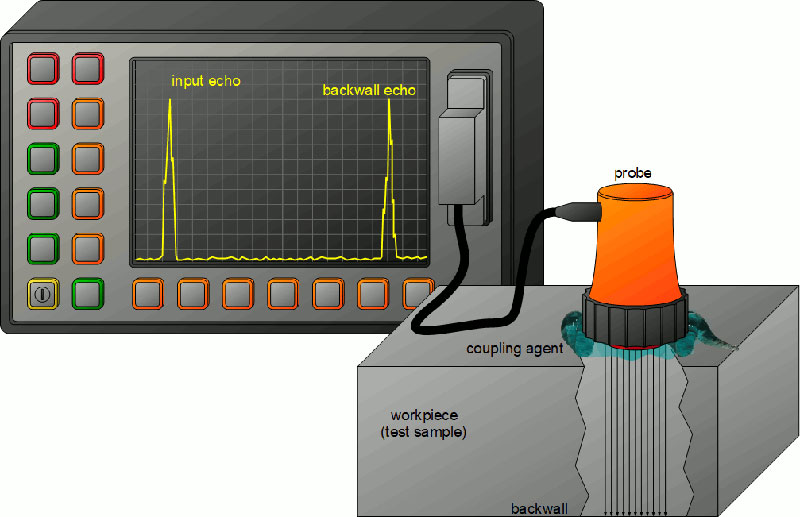Click the "input echo" label on the screen
The width and height of the screenshot is (800, 517).
[205, 81]
